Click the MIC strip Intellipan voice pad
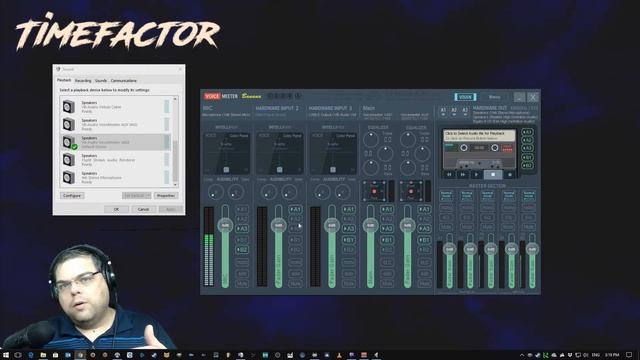 [226, 153]
